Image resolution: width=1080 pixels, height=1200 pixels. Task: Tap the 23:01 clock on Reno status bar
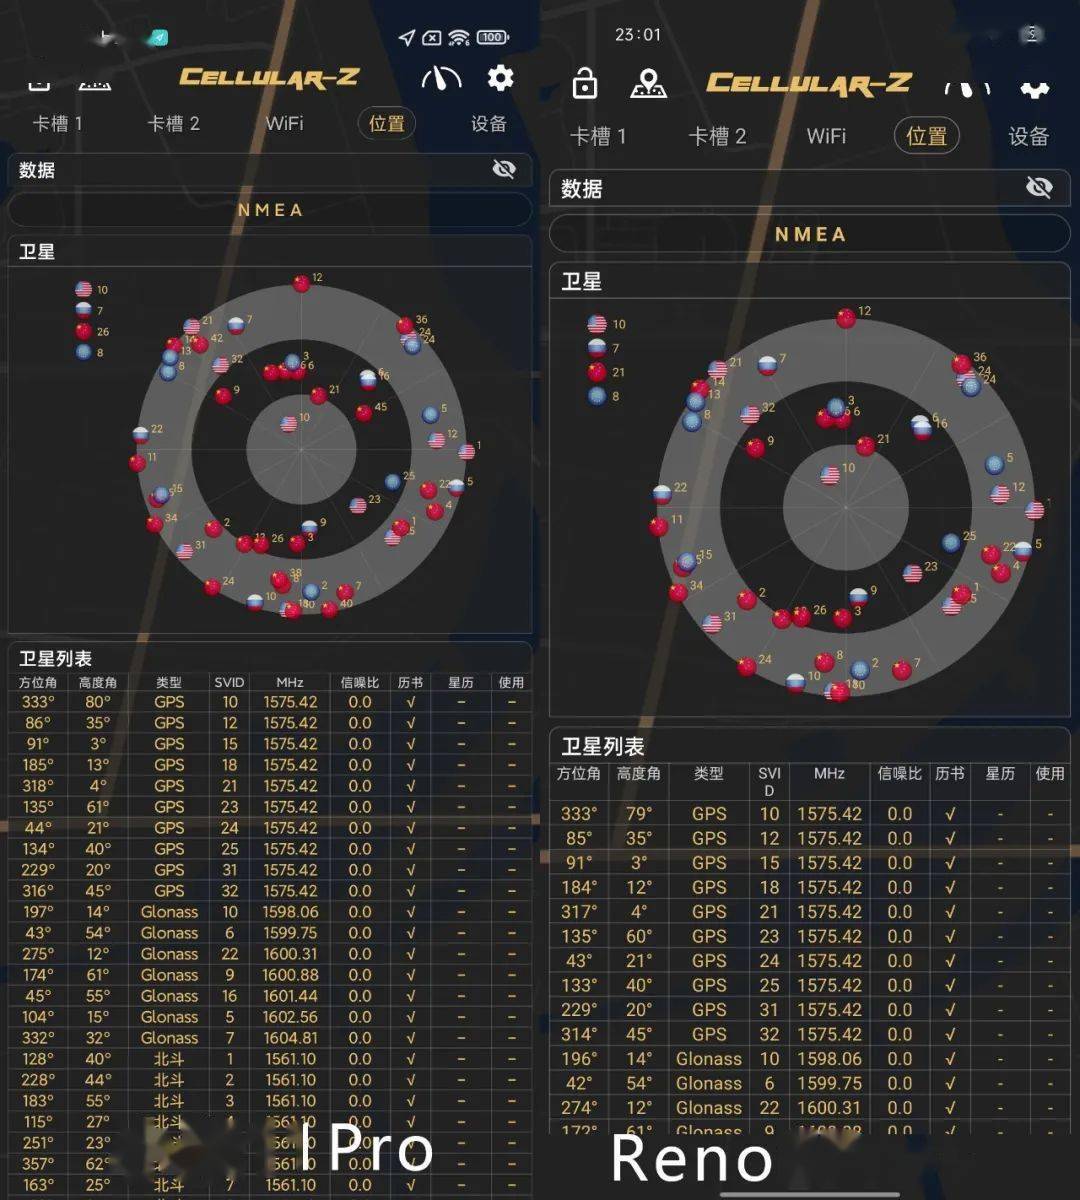pos(638,35)
